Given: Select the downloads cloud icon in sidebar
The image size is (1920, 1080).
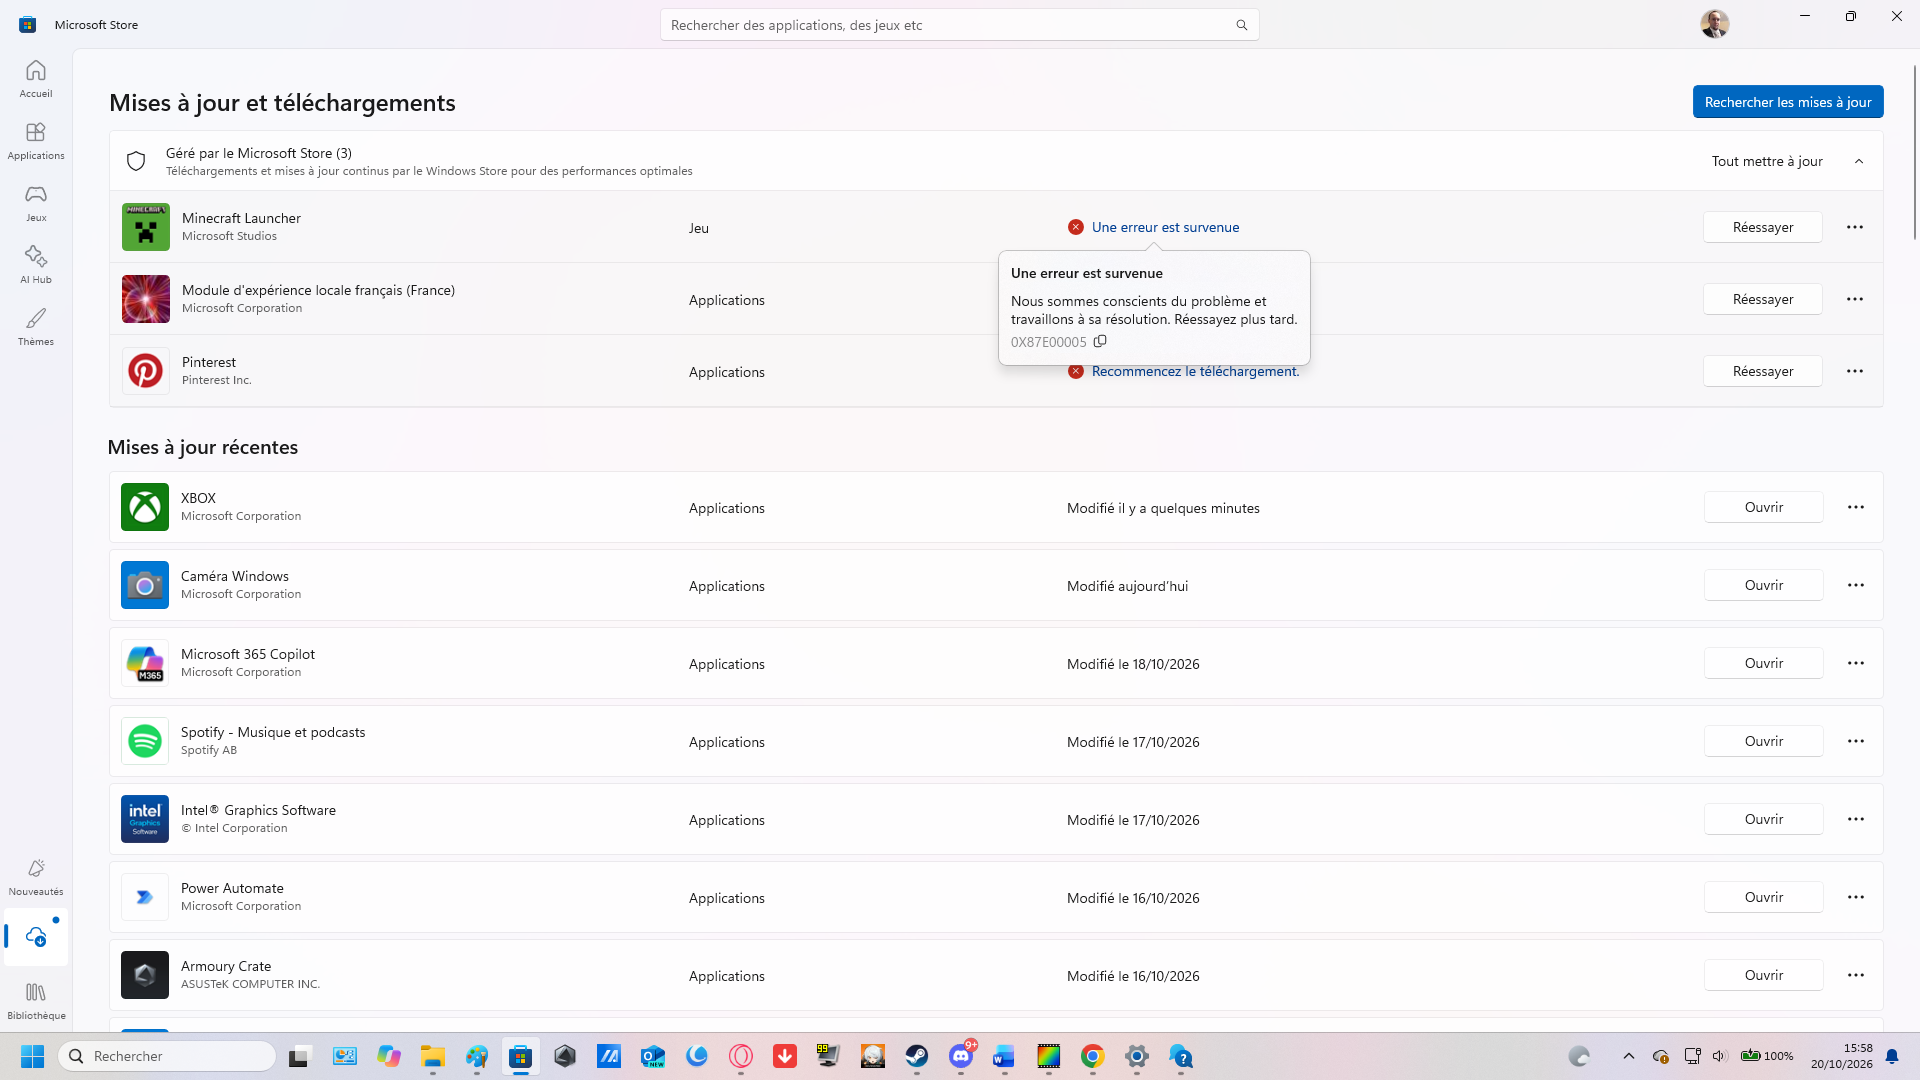Looking at the screenshot, I should pyautogui.click(x=36, y=937).
